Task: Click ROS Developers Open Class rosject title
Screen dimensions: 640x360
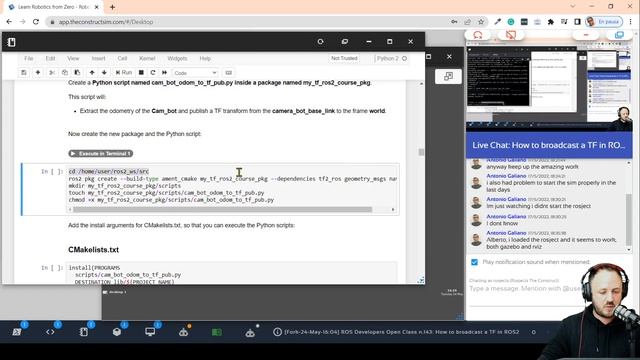Action: (402, 332)
